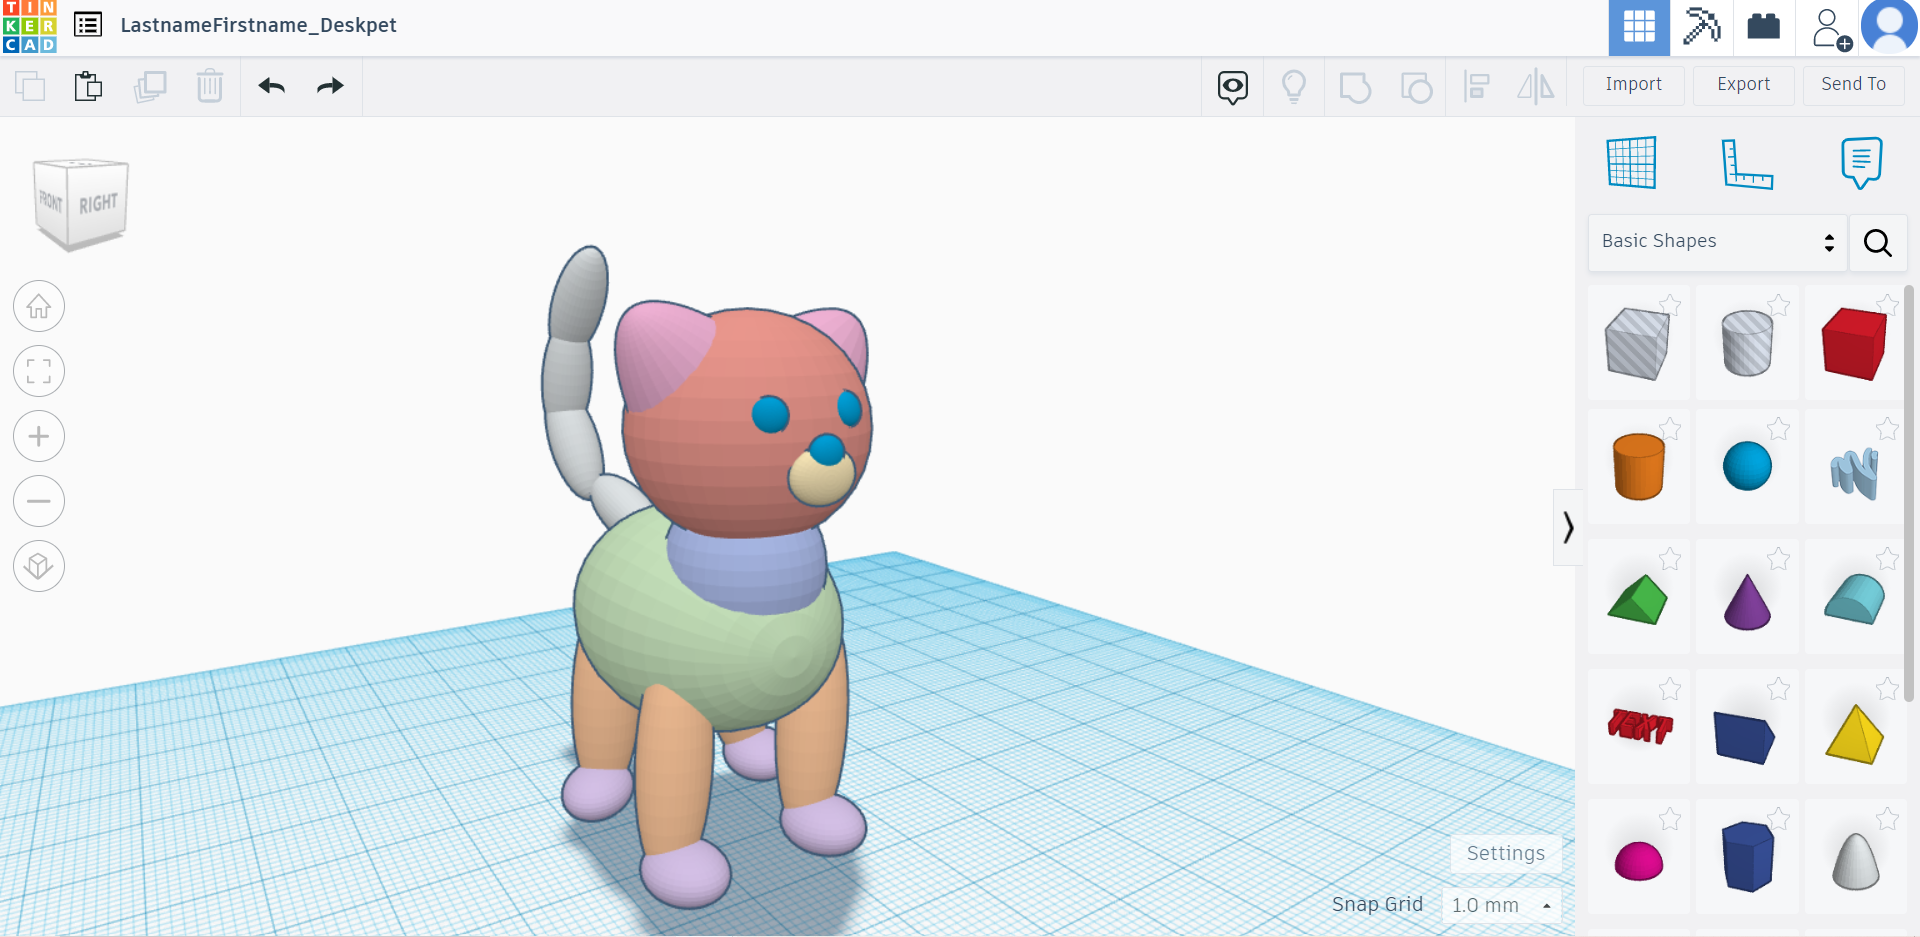Open the Notes tool
The width and height of the screenshot is (1920, 937).
point(1860,162)
